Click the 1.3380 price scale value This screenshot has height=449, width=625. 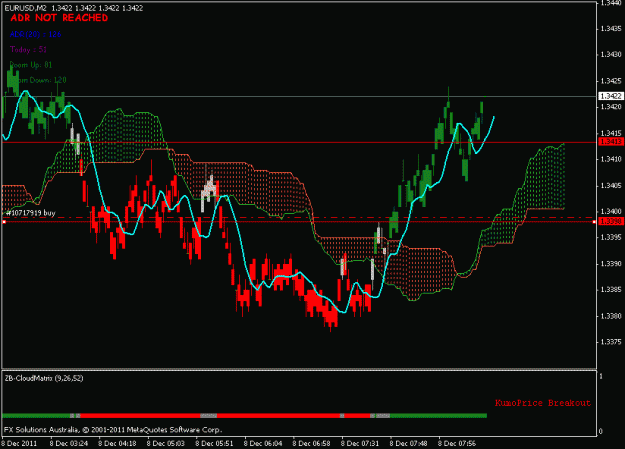tap(611, 316)
